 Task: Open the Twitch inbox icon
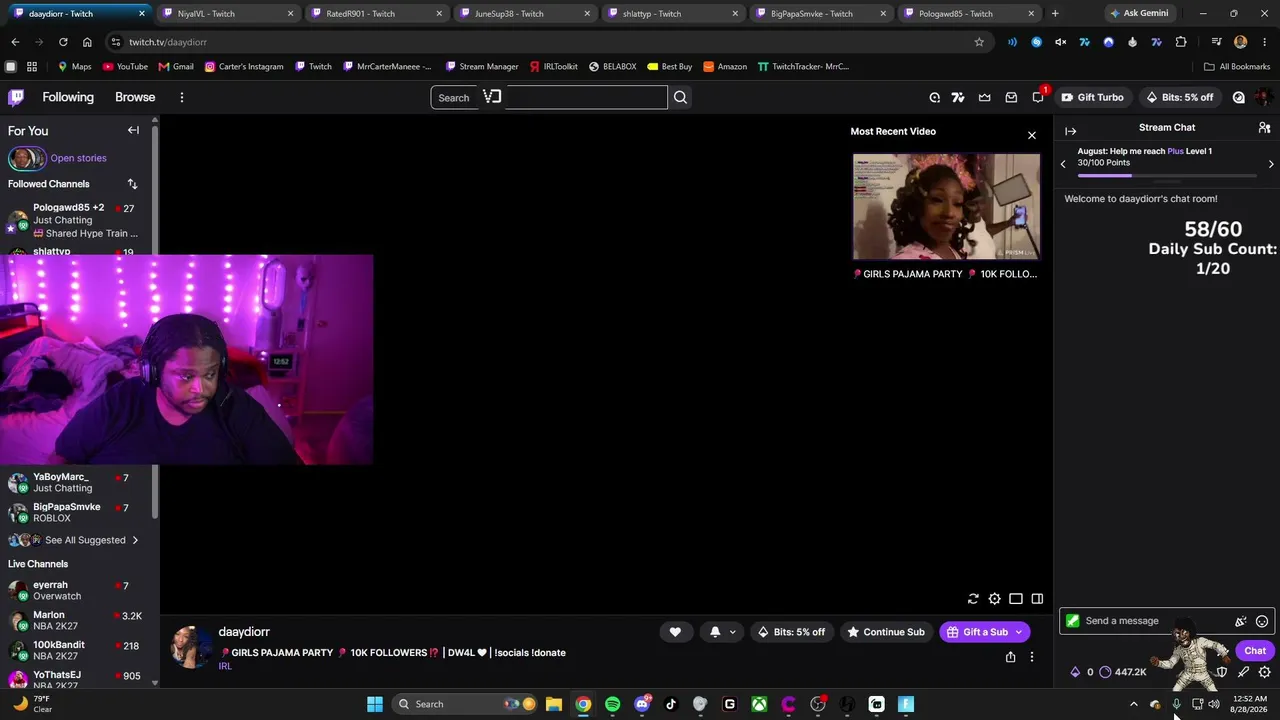[1011, 97]
